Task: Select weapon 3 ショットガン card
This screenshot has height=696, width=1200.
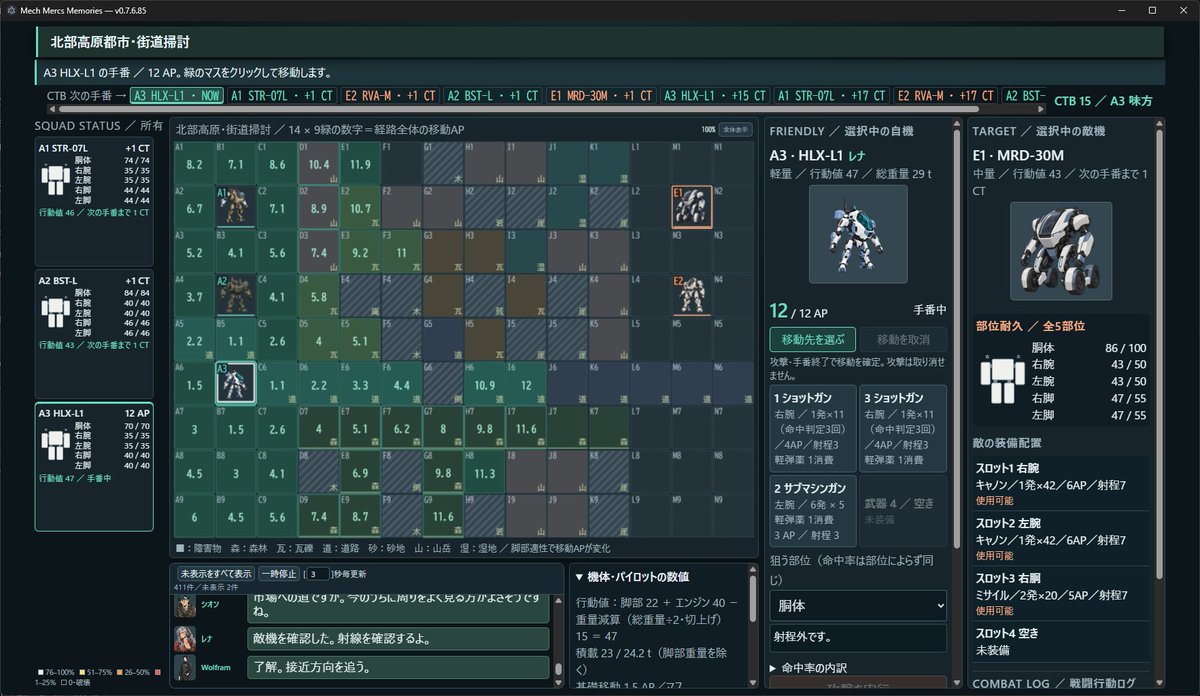Action: pos(904,429)
